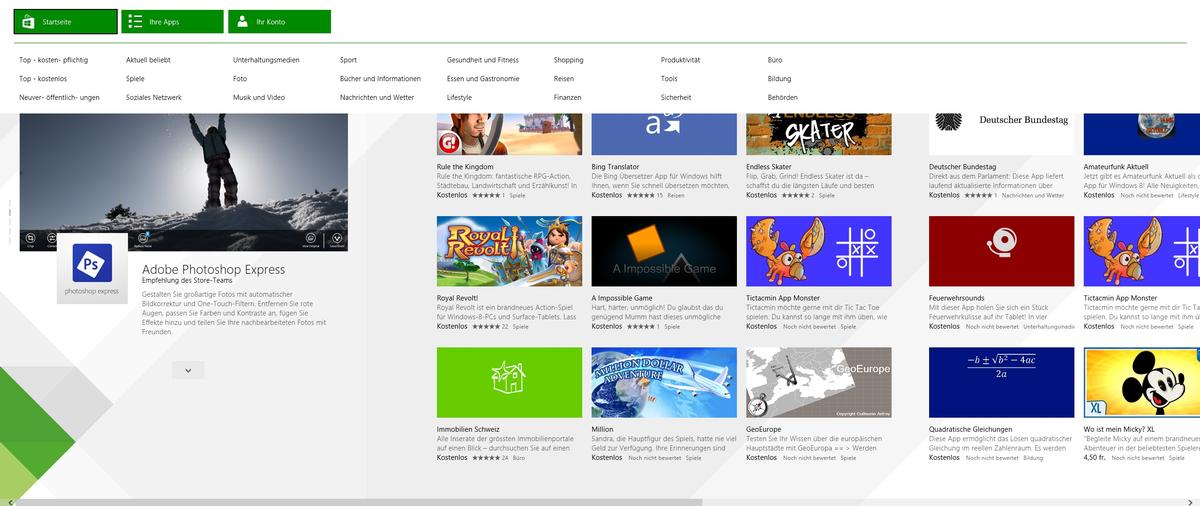The image size is (1200, 506).
Task: Open the Büro category
Action: click(x=774, y=60)
